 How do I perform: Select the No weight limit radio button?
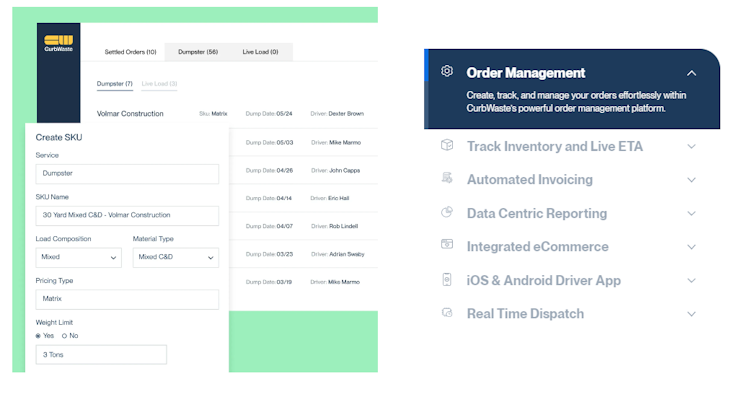64,336
